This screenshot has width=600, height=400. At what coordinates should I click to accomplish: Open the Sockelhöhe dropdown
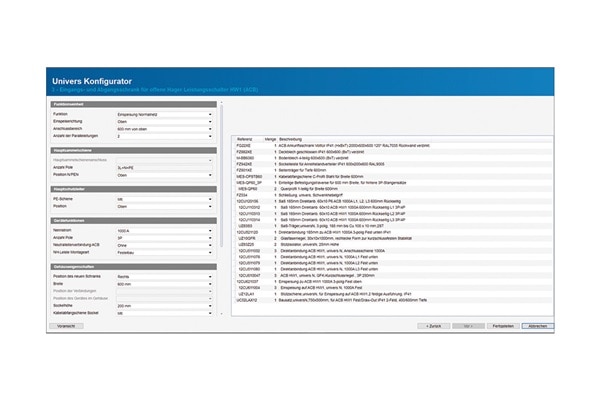(164, 305)
